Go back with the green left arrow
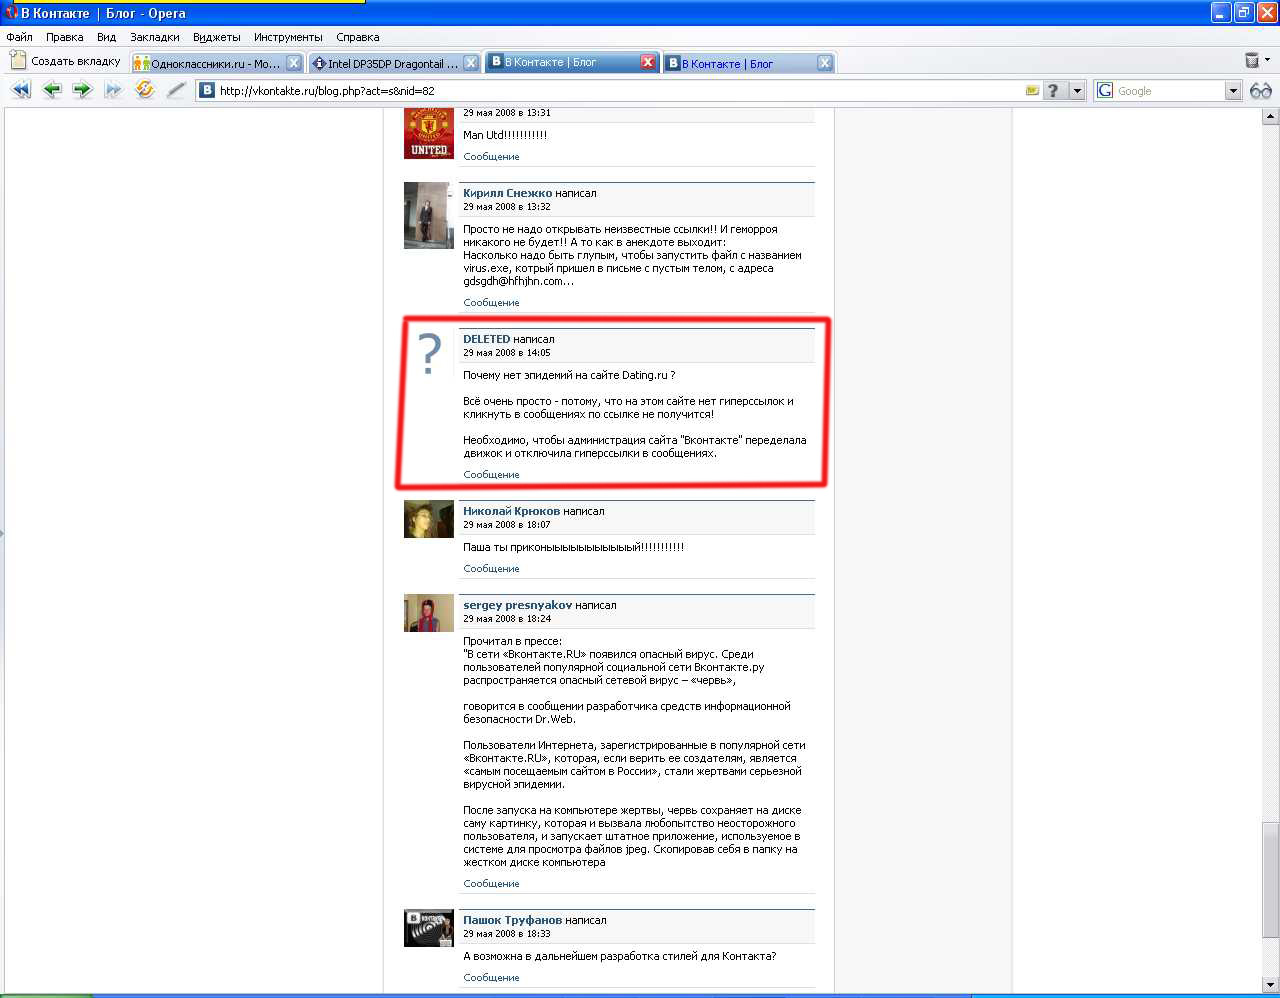This screenshot has height=998, width=1280. tap(52, 90)
